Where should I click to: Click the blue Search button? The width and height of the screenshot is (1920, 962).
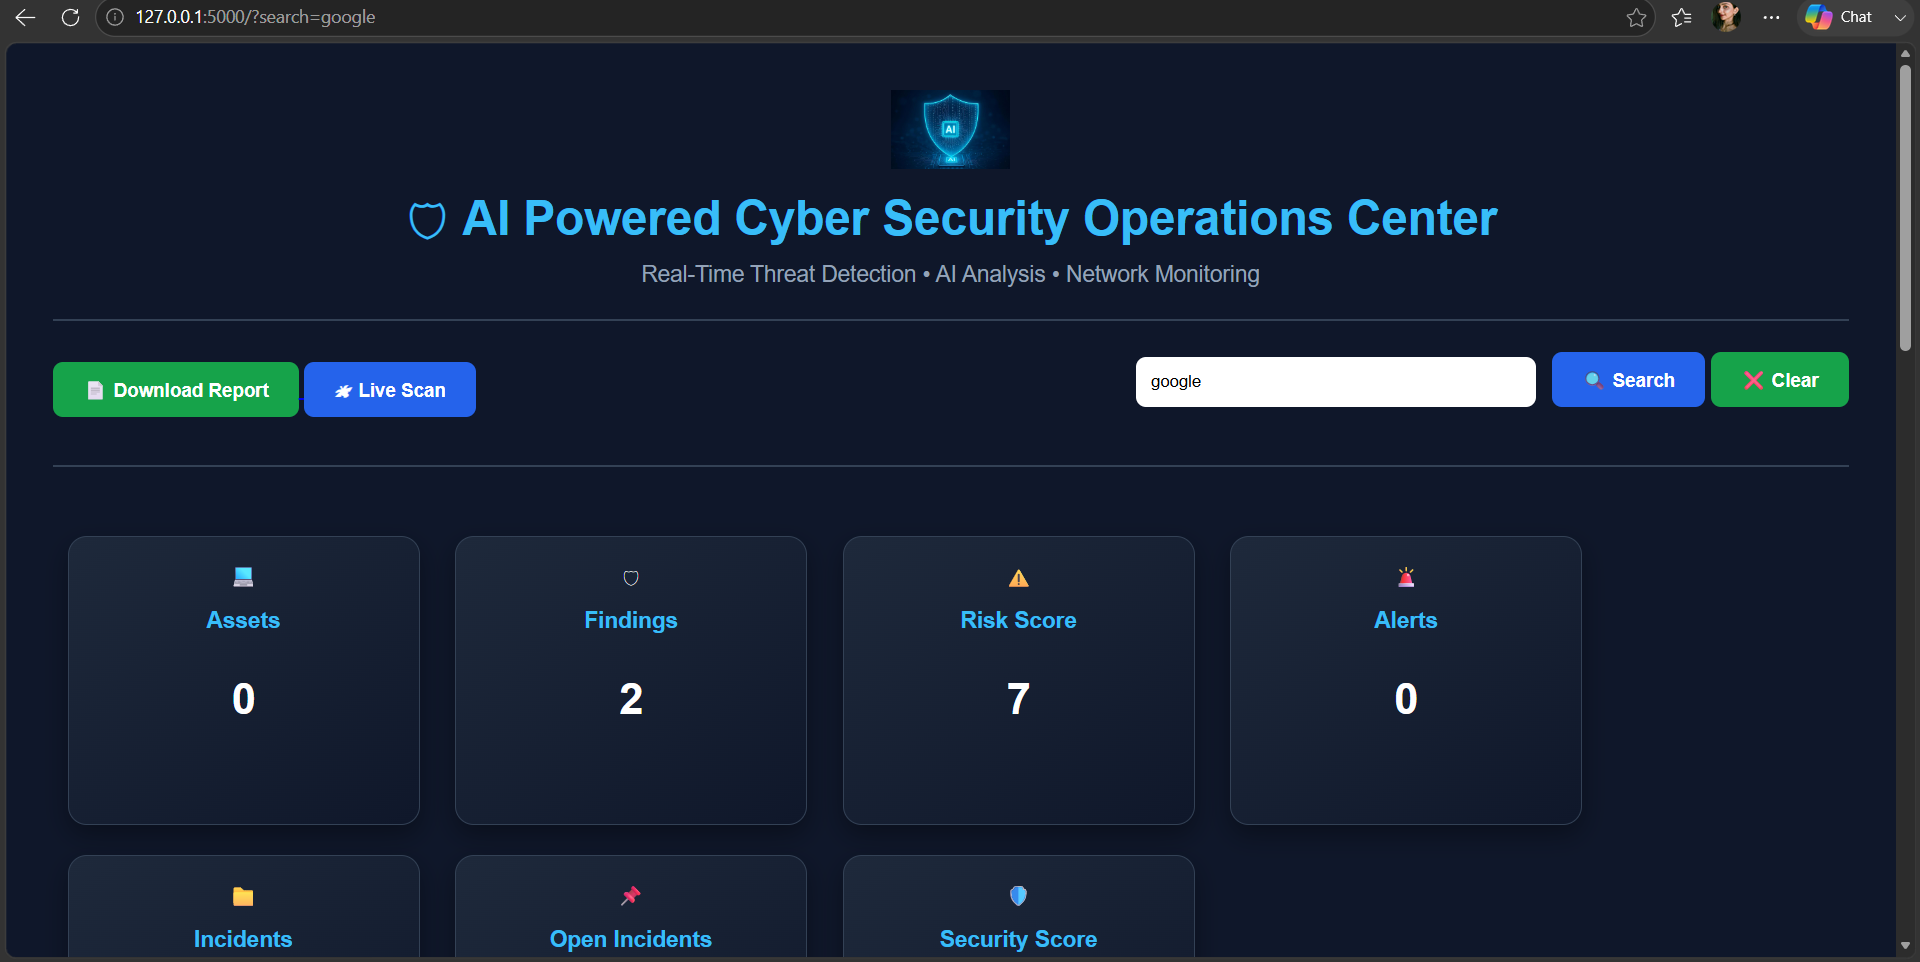[x=1628, y=380]
